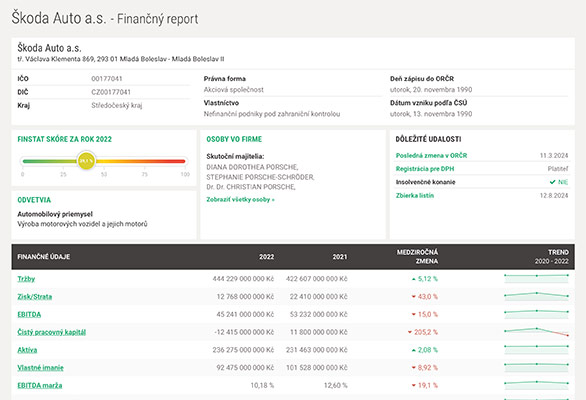This screenshot has width=586, height=400.
Task: Click DIČ value CZ00177041
Action: [x=111, y=92]
